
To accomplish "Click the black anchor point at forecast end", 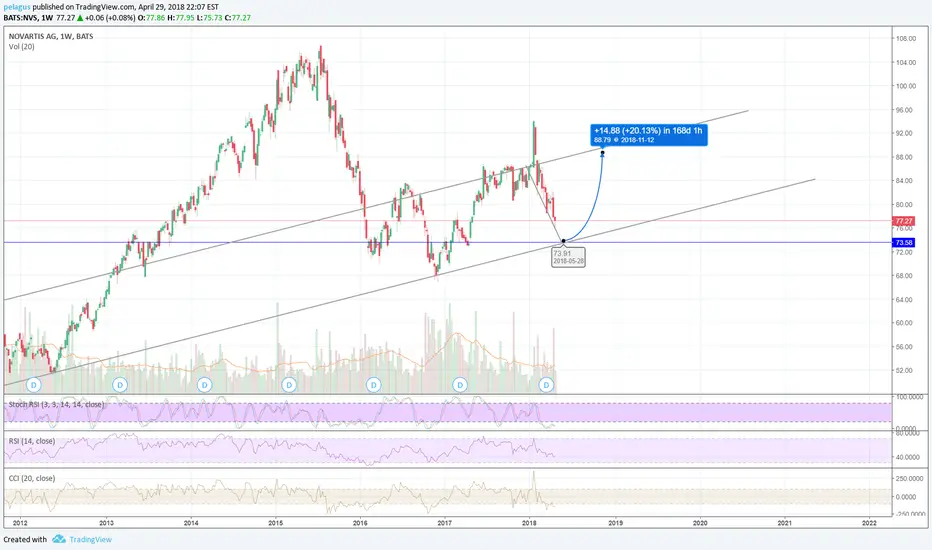I will coord(603,153).
